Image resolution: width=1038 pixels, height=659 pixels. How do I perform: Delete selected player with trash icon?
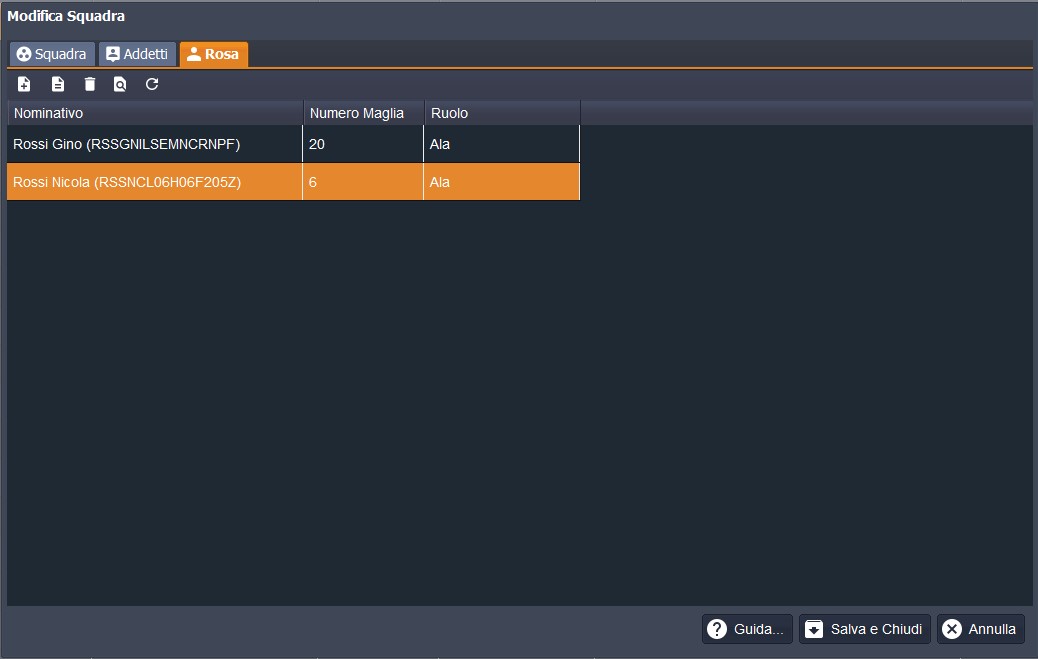click(90, 85)
